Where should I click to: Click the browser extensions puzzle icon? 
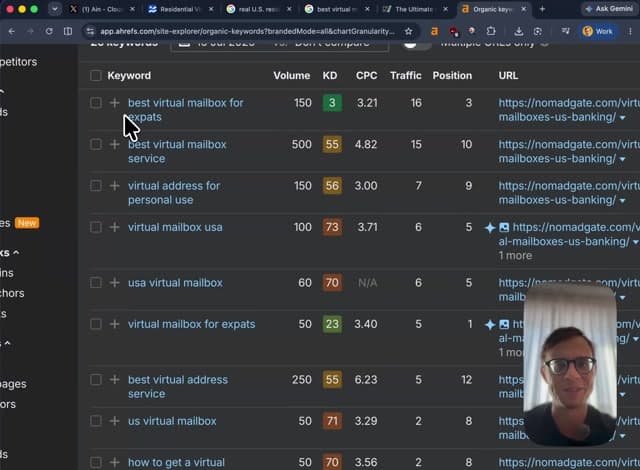(491, 31)
